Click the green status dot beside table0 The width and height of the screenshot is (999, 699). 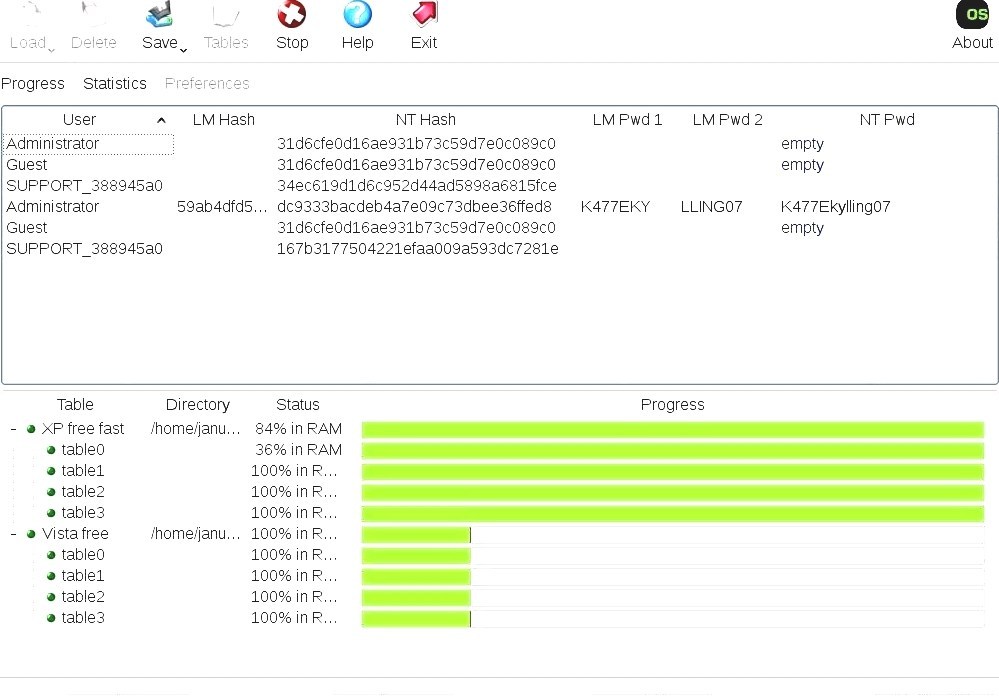point(50,449)
